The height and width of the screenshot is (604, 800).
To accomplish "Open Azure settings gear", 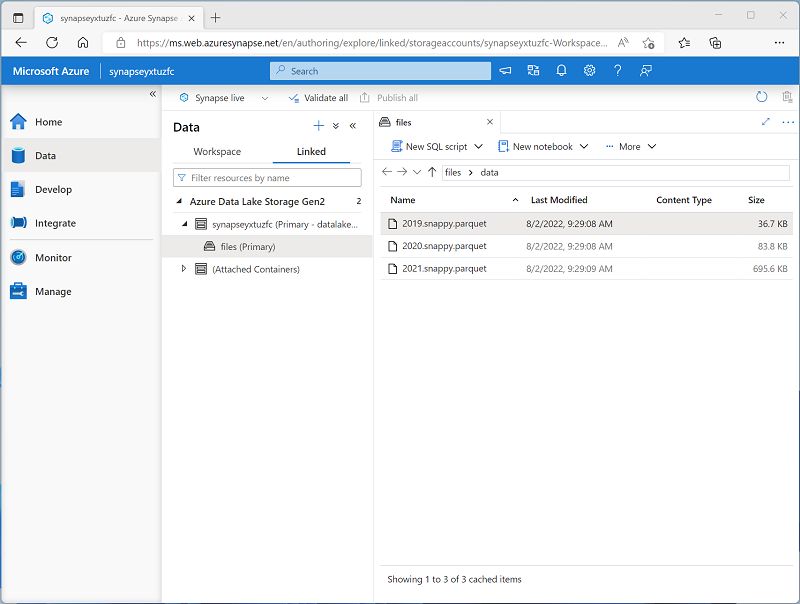I will click(589, 71).
